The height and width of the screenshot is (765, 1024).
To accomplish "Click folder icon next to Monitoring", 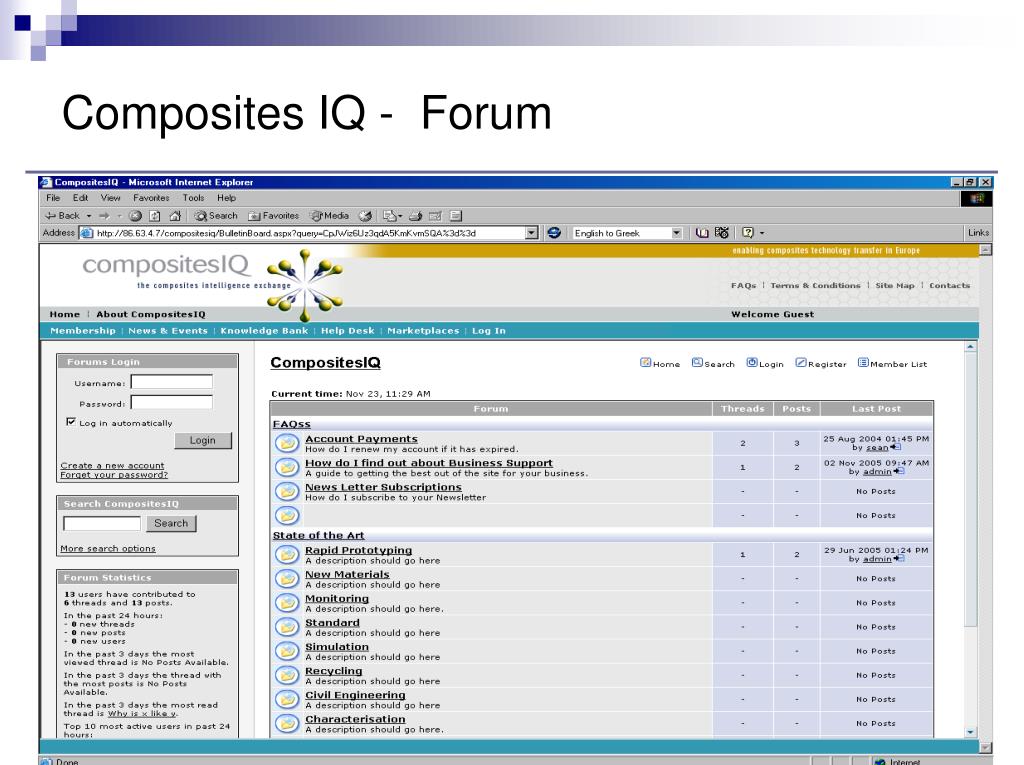I will [x=287, y=603].
